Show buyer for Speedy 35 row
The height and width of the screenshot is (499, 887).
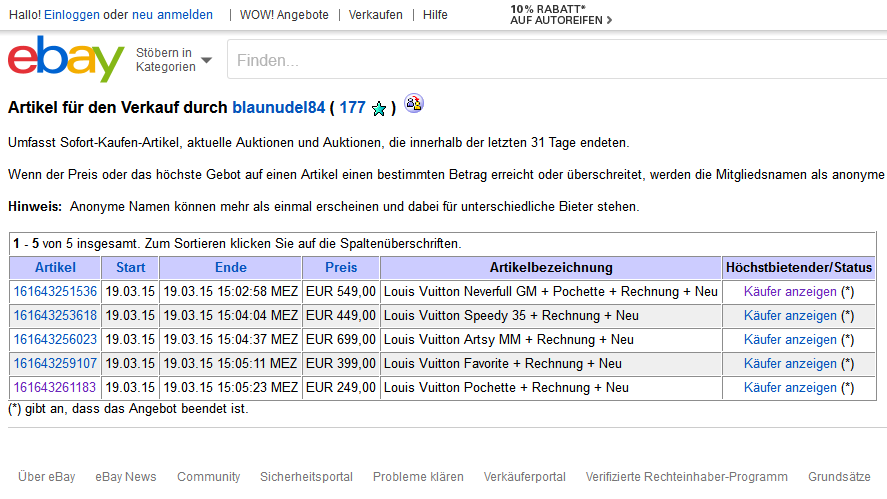click(x=790, y=316)
